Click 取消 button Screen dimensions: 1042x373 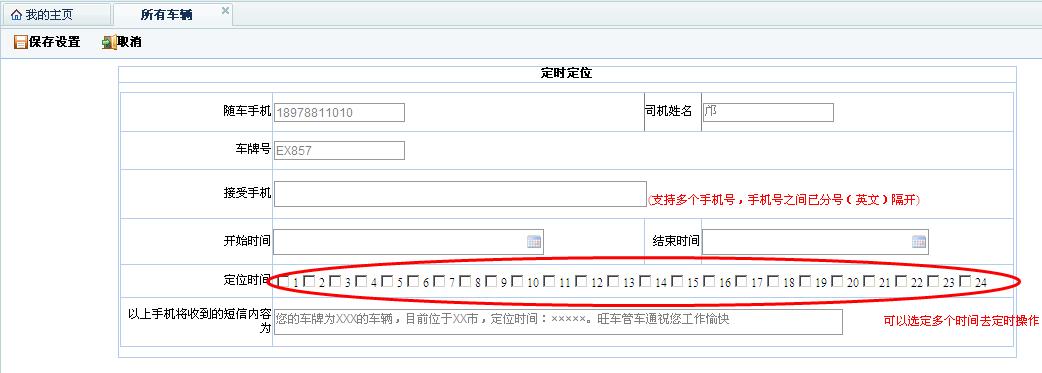pyautogui.click(x=122, y=42)
